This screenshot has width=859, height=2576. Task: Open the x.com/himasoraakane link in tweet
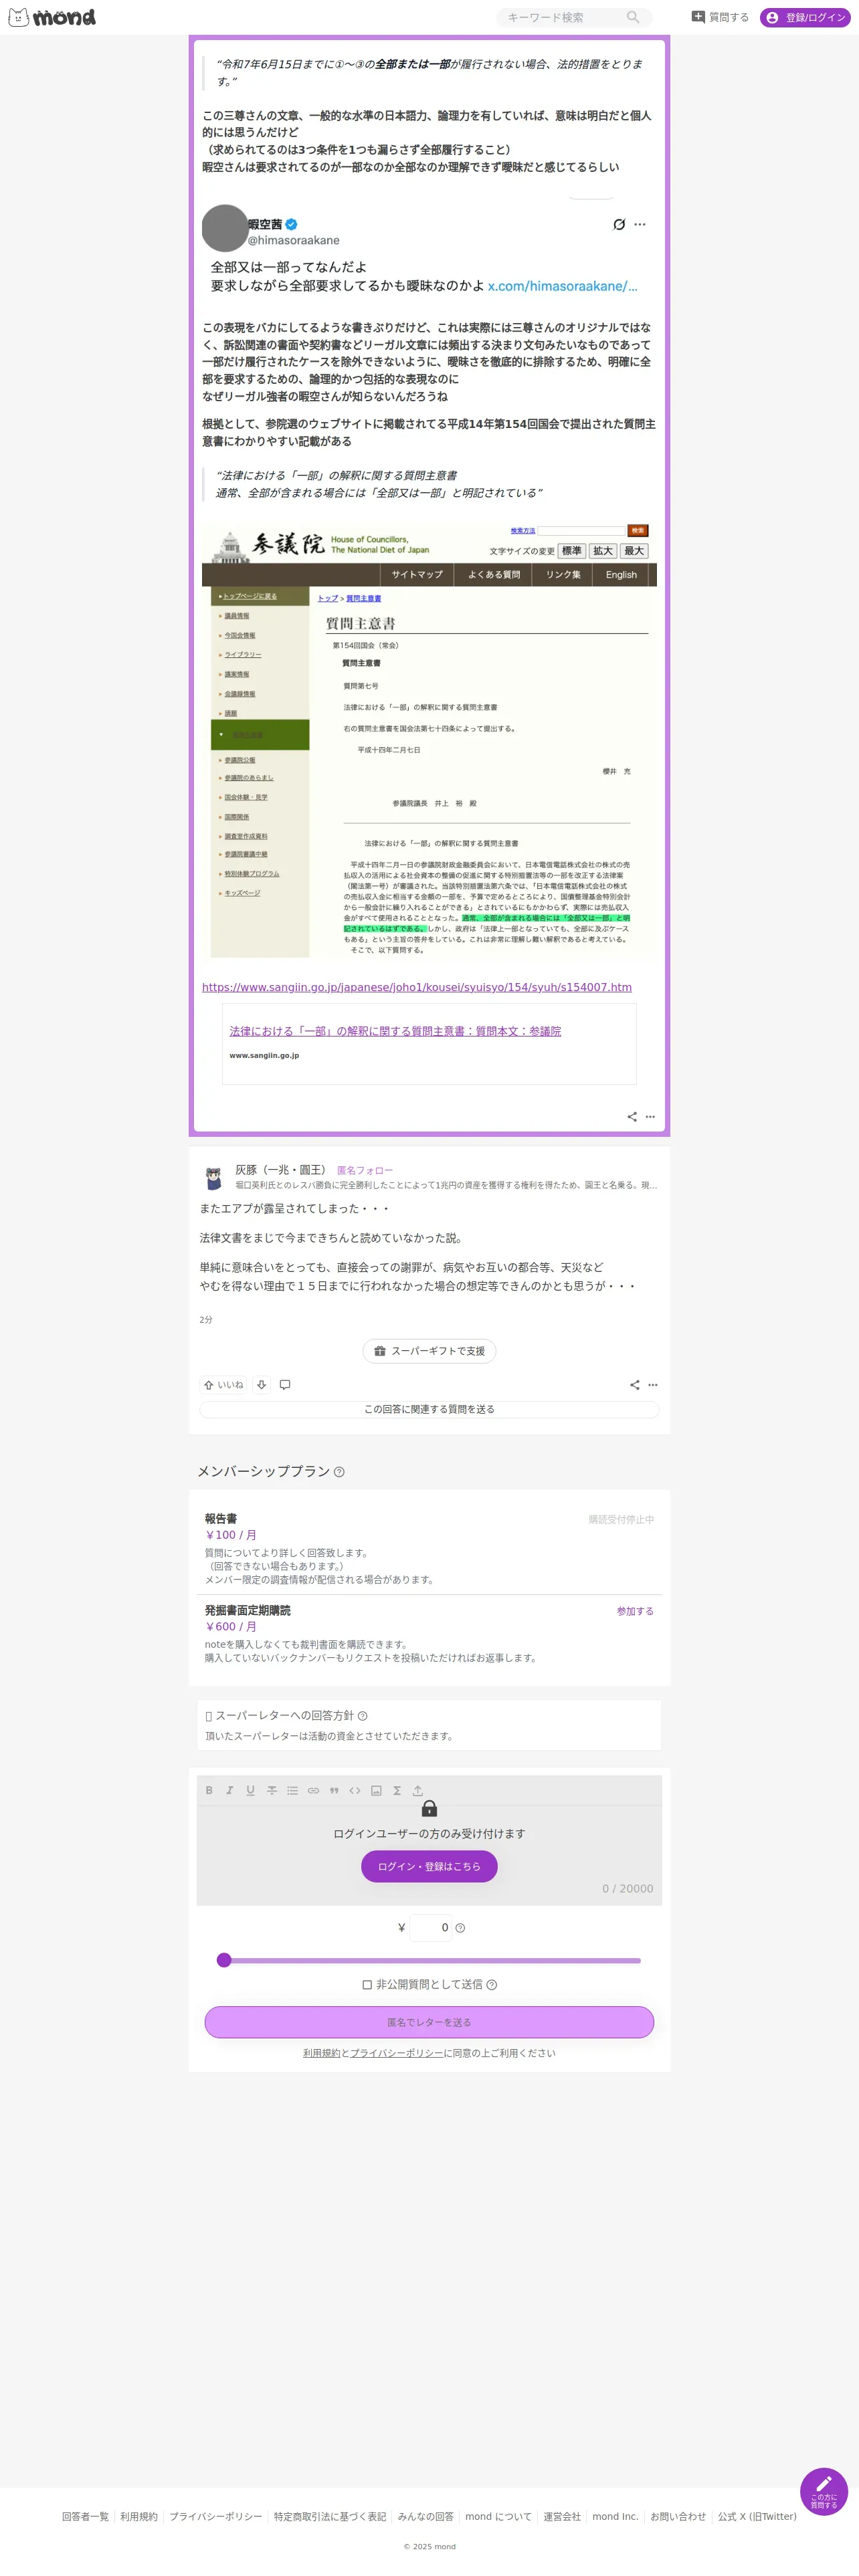point(562,286)
